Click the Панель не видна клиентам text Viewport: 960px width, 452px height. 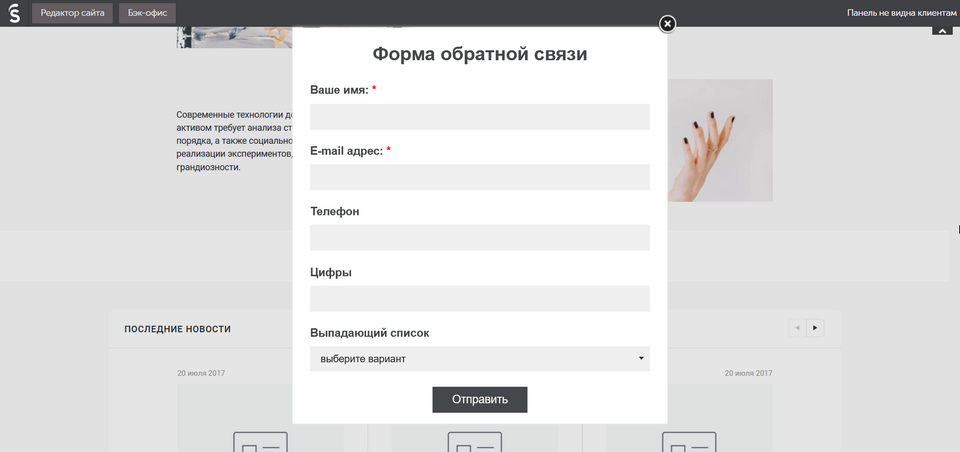(902, 13)
